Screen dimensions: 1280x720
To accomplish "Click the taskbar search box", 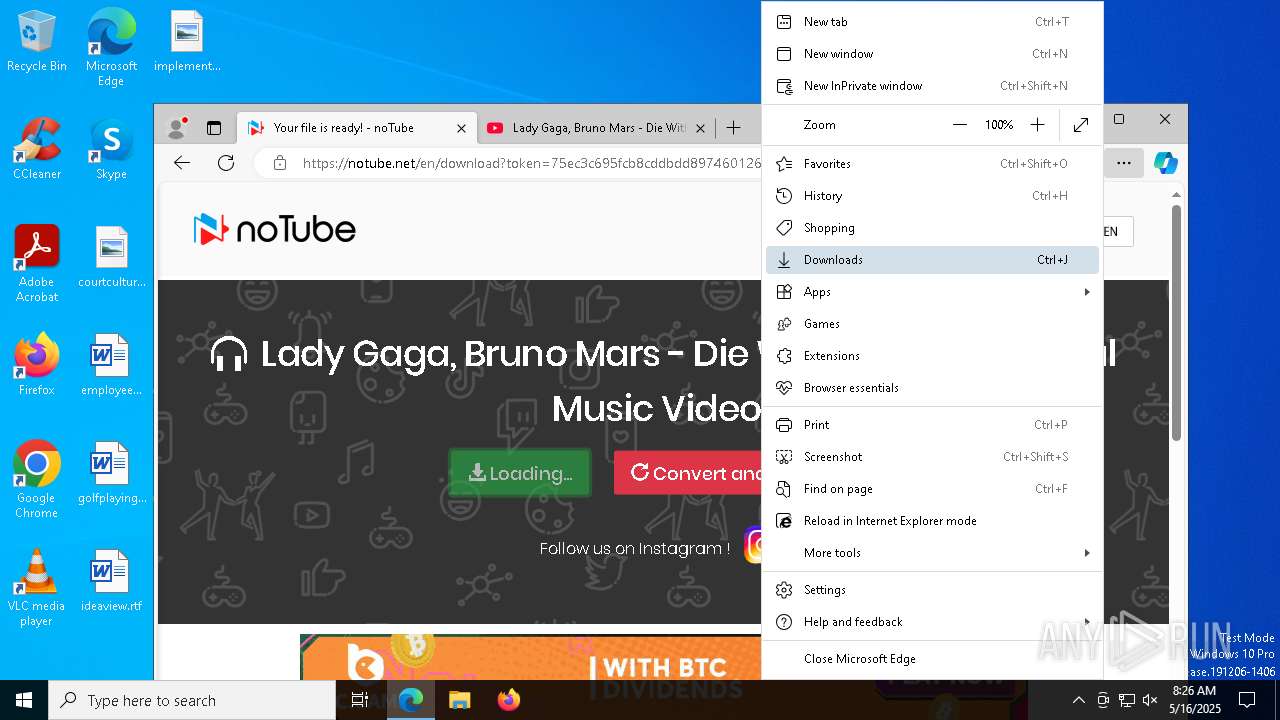I will [x=192, y=700].
